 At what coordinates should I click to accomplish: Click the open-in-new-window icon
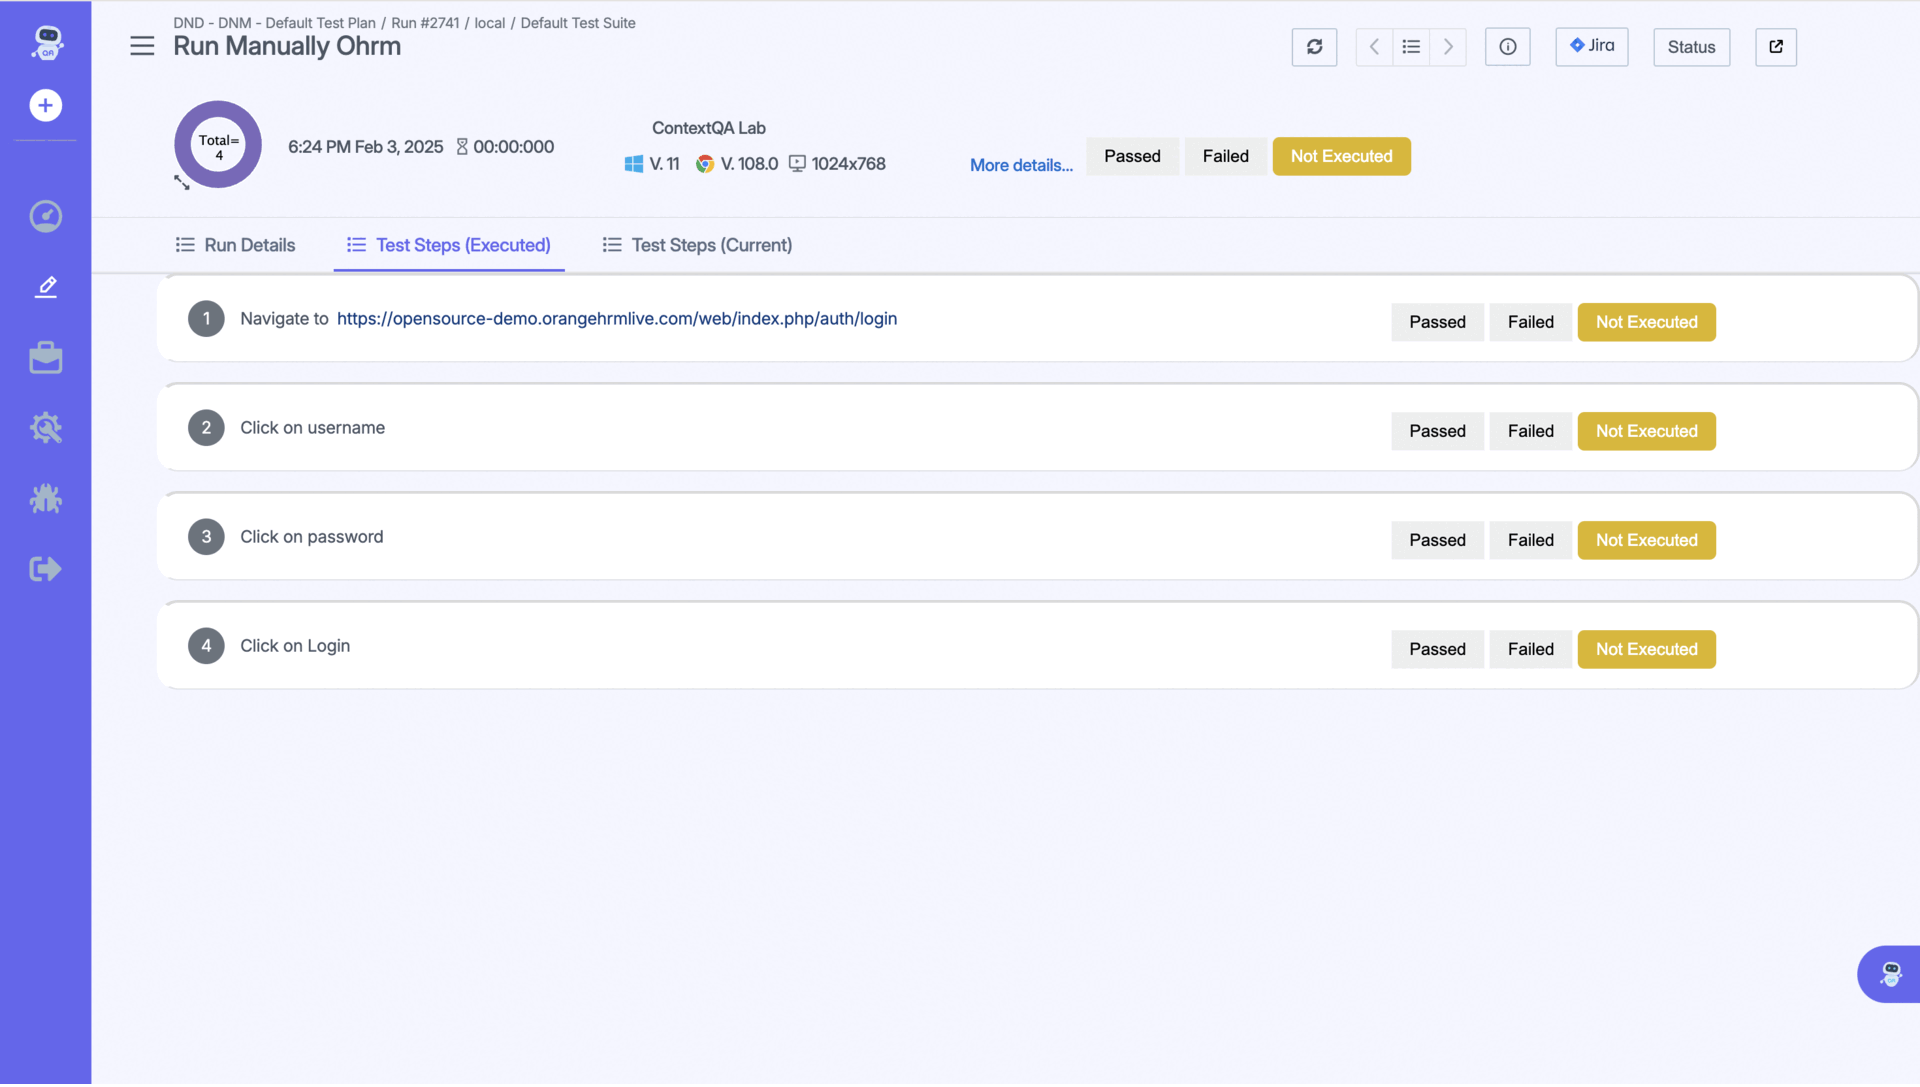[1775, 47]
